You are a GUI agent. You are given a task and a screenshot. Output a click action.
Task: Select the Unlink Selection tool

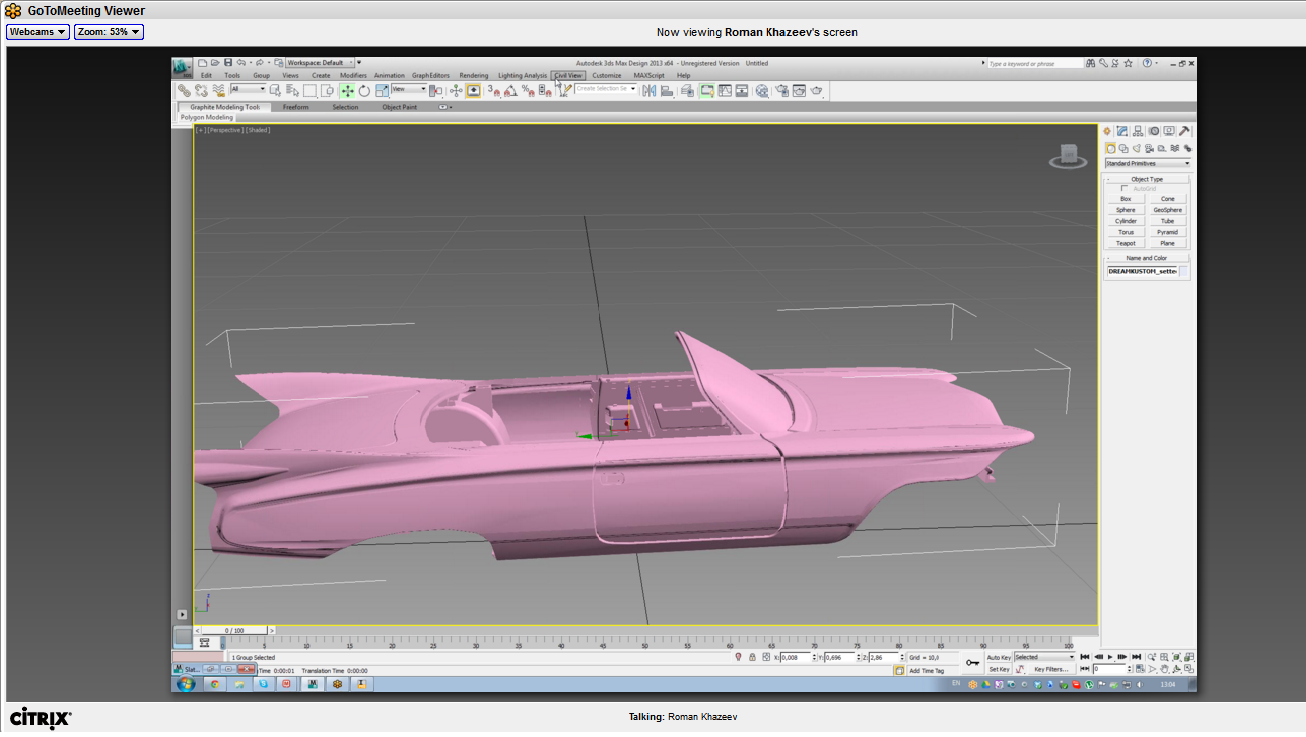pyautogui.click(x=201, y=90)
